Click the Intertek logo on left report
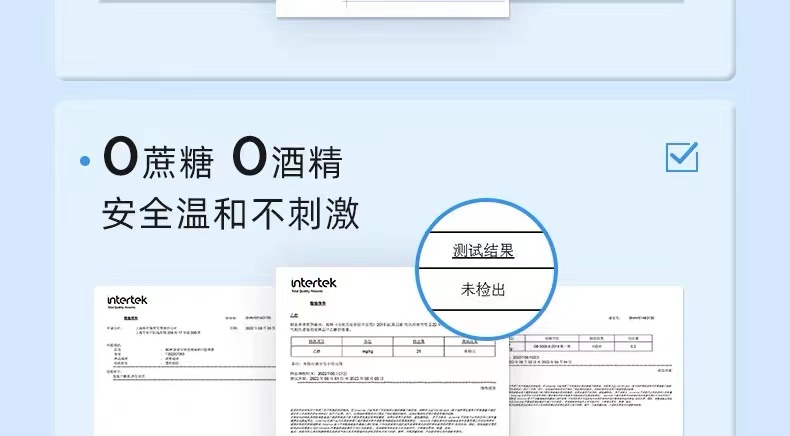 [128, 300]
